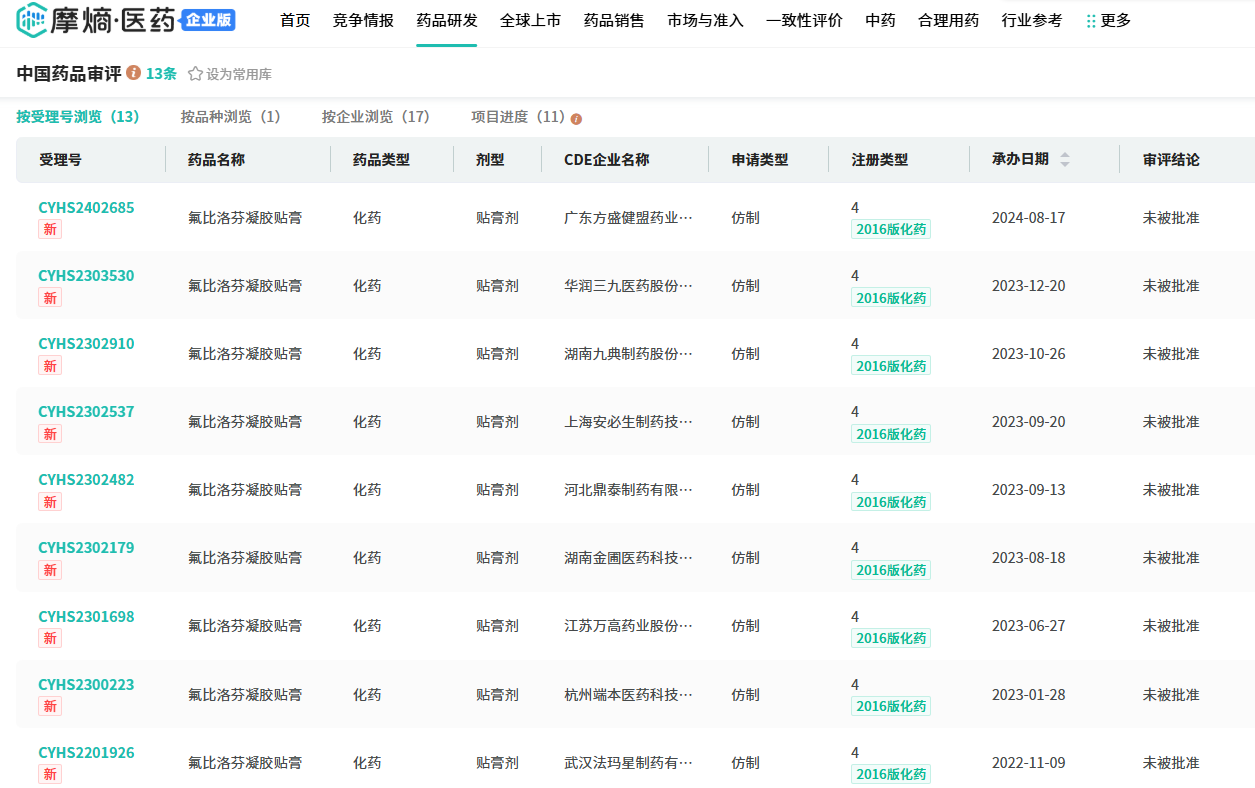Click the 企业版 badge by the logo
Screen dimensions: 1255x788
click(x=208, y=20)
